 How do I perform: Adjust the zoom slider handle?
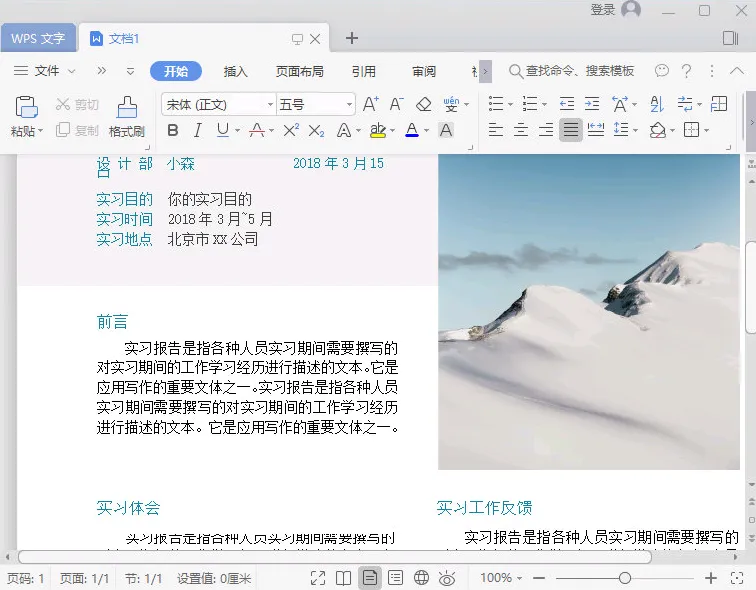[x=625, y=577]
